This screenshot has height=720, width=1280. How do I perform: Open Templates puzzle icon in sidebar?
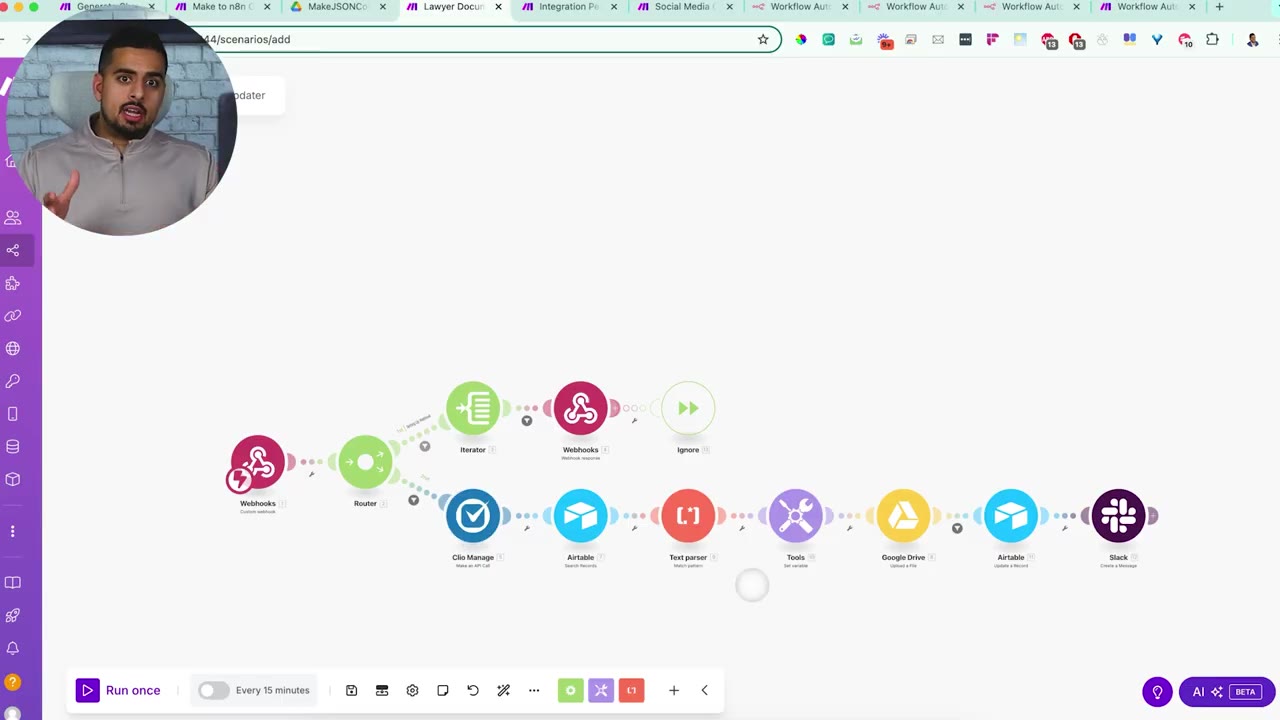pyautogui.click(x=13, y=283)
